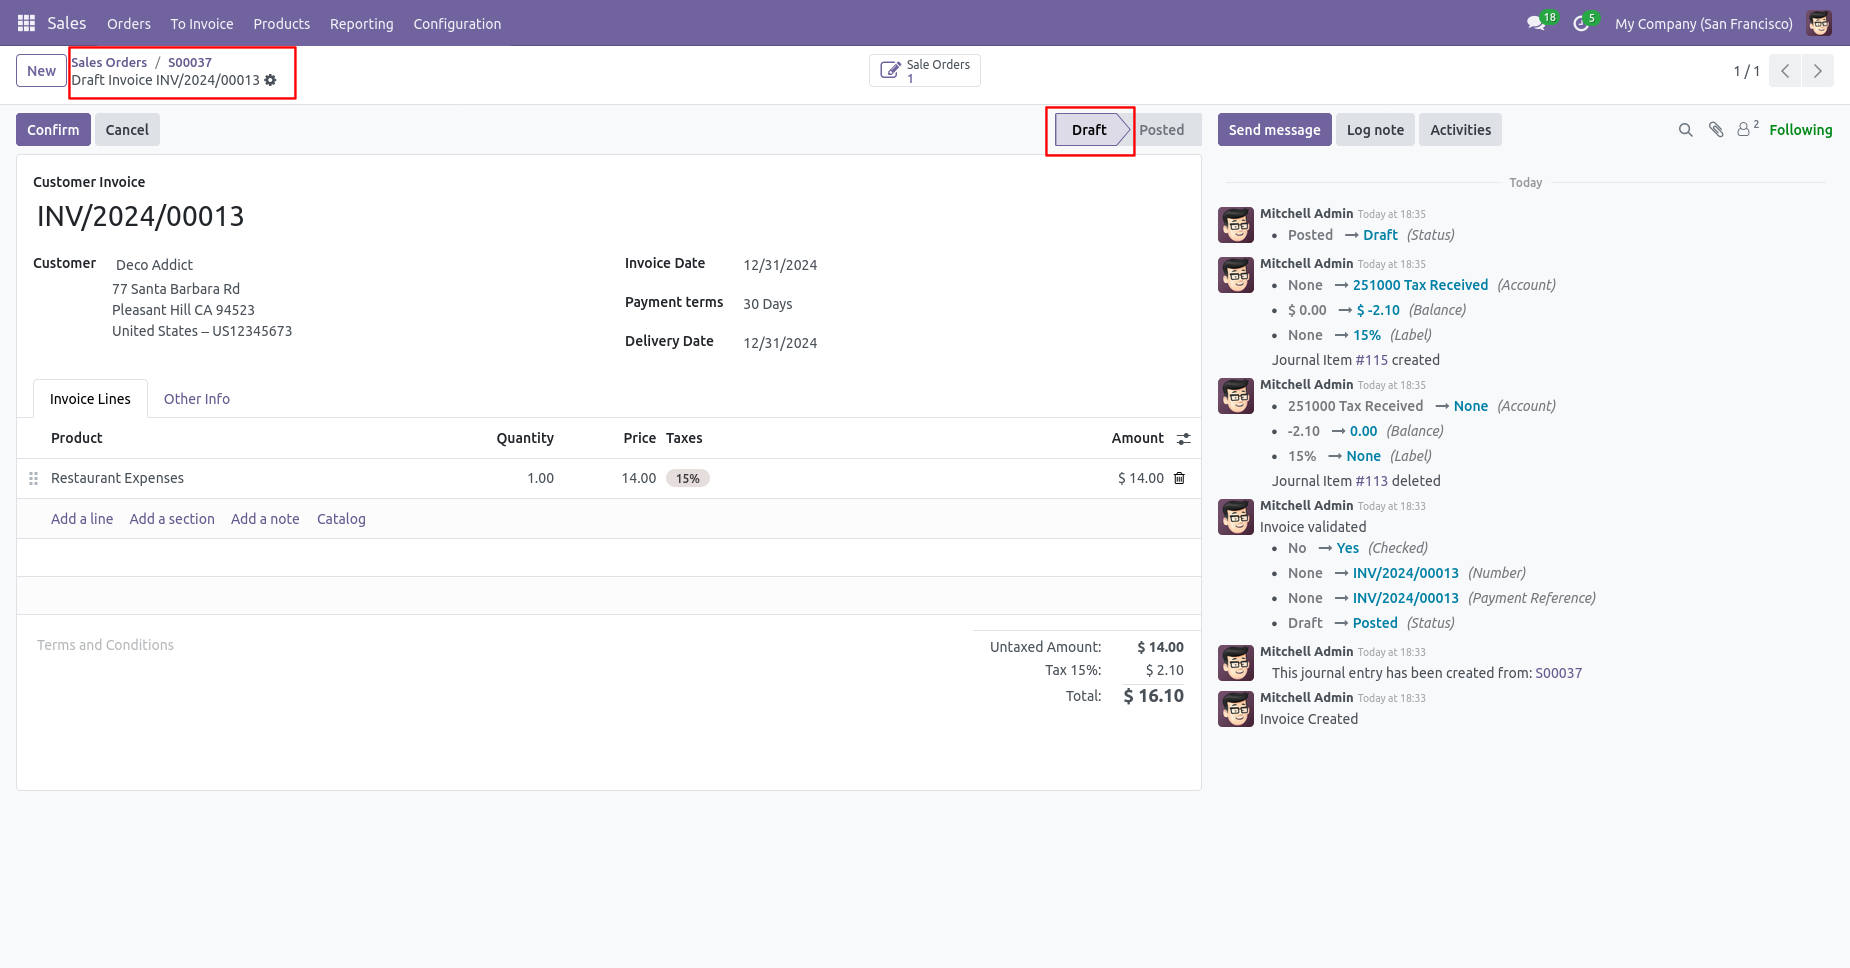Viewport: 1850px width, 968px height.
Task: Click the gear actions icon beside Draft Invoice
Action: click(x=270, y=80)
